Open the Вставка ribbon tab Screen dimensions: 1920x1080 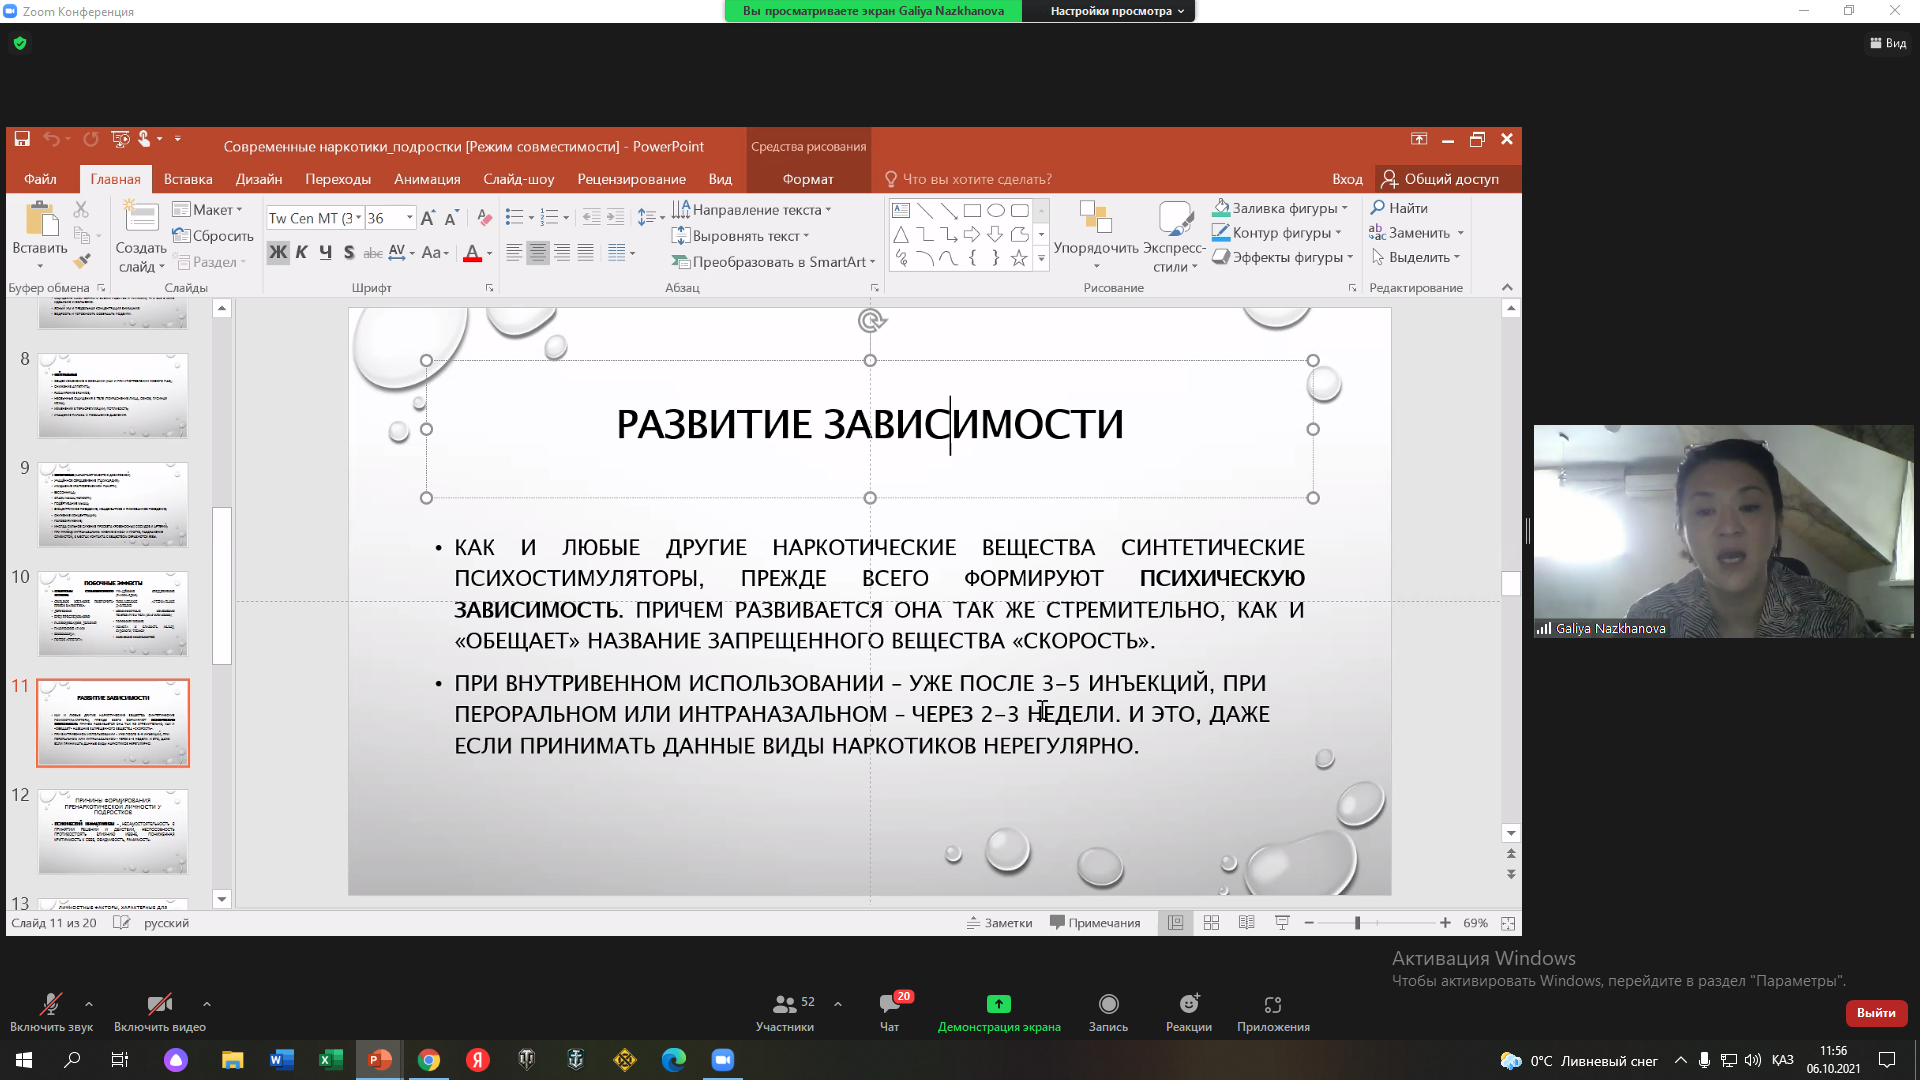[x=188, y=179]
